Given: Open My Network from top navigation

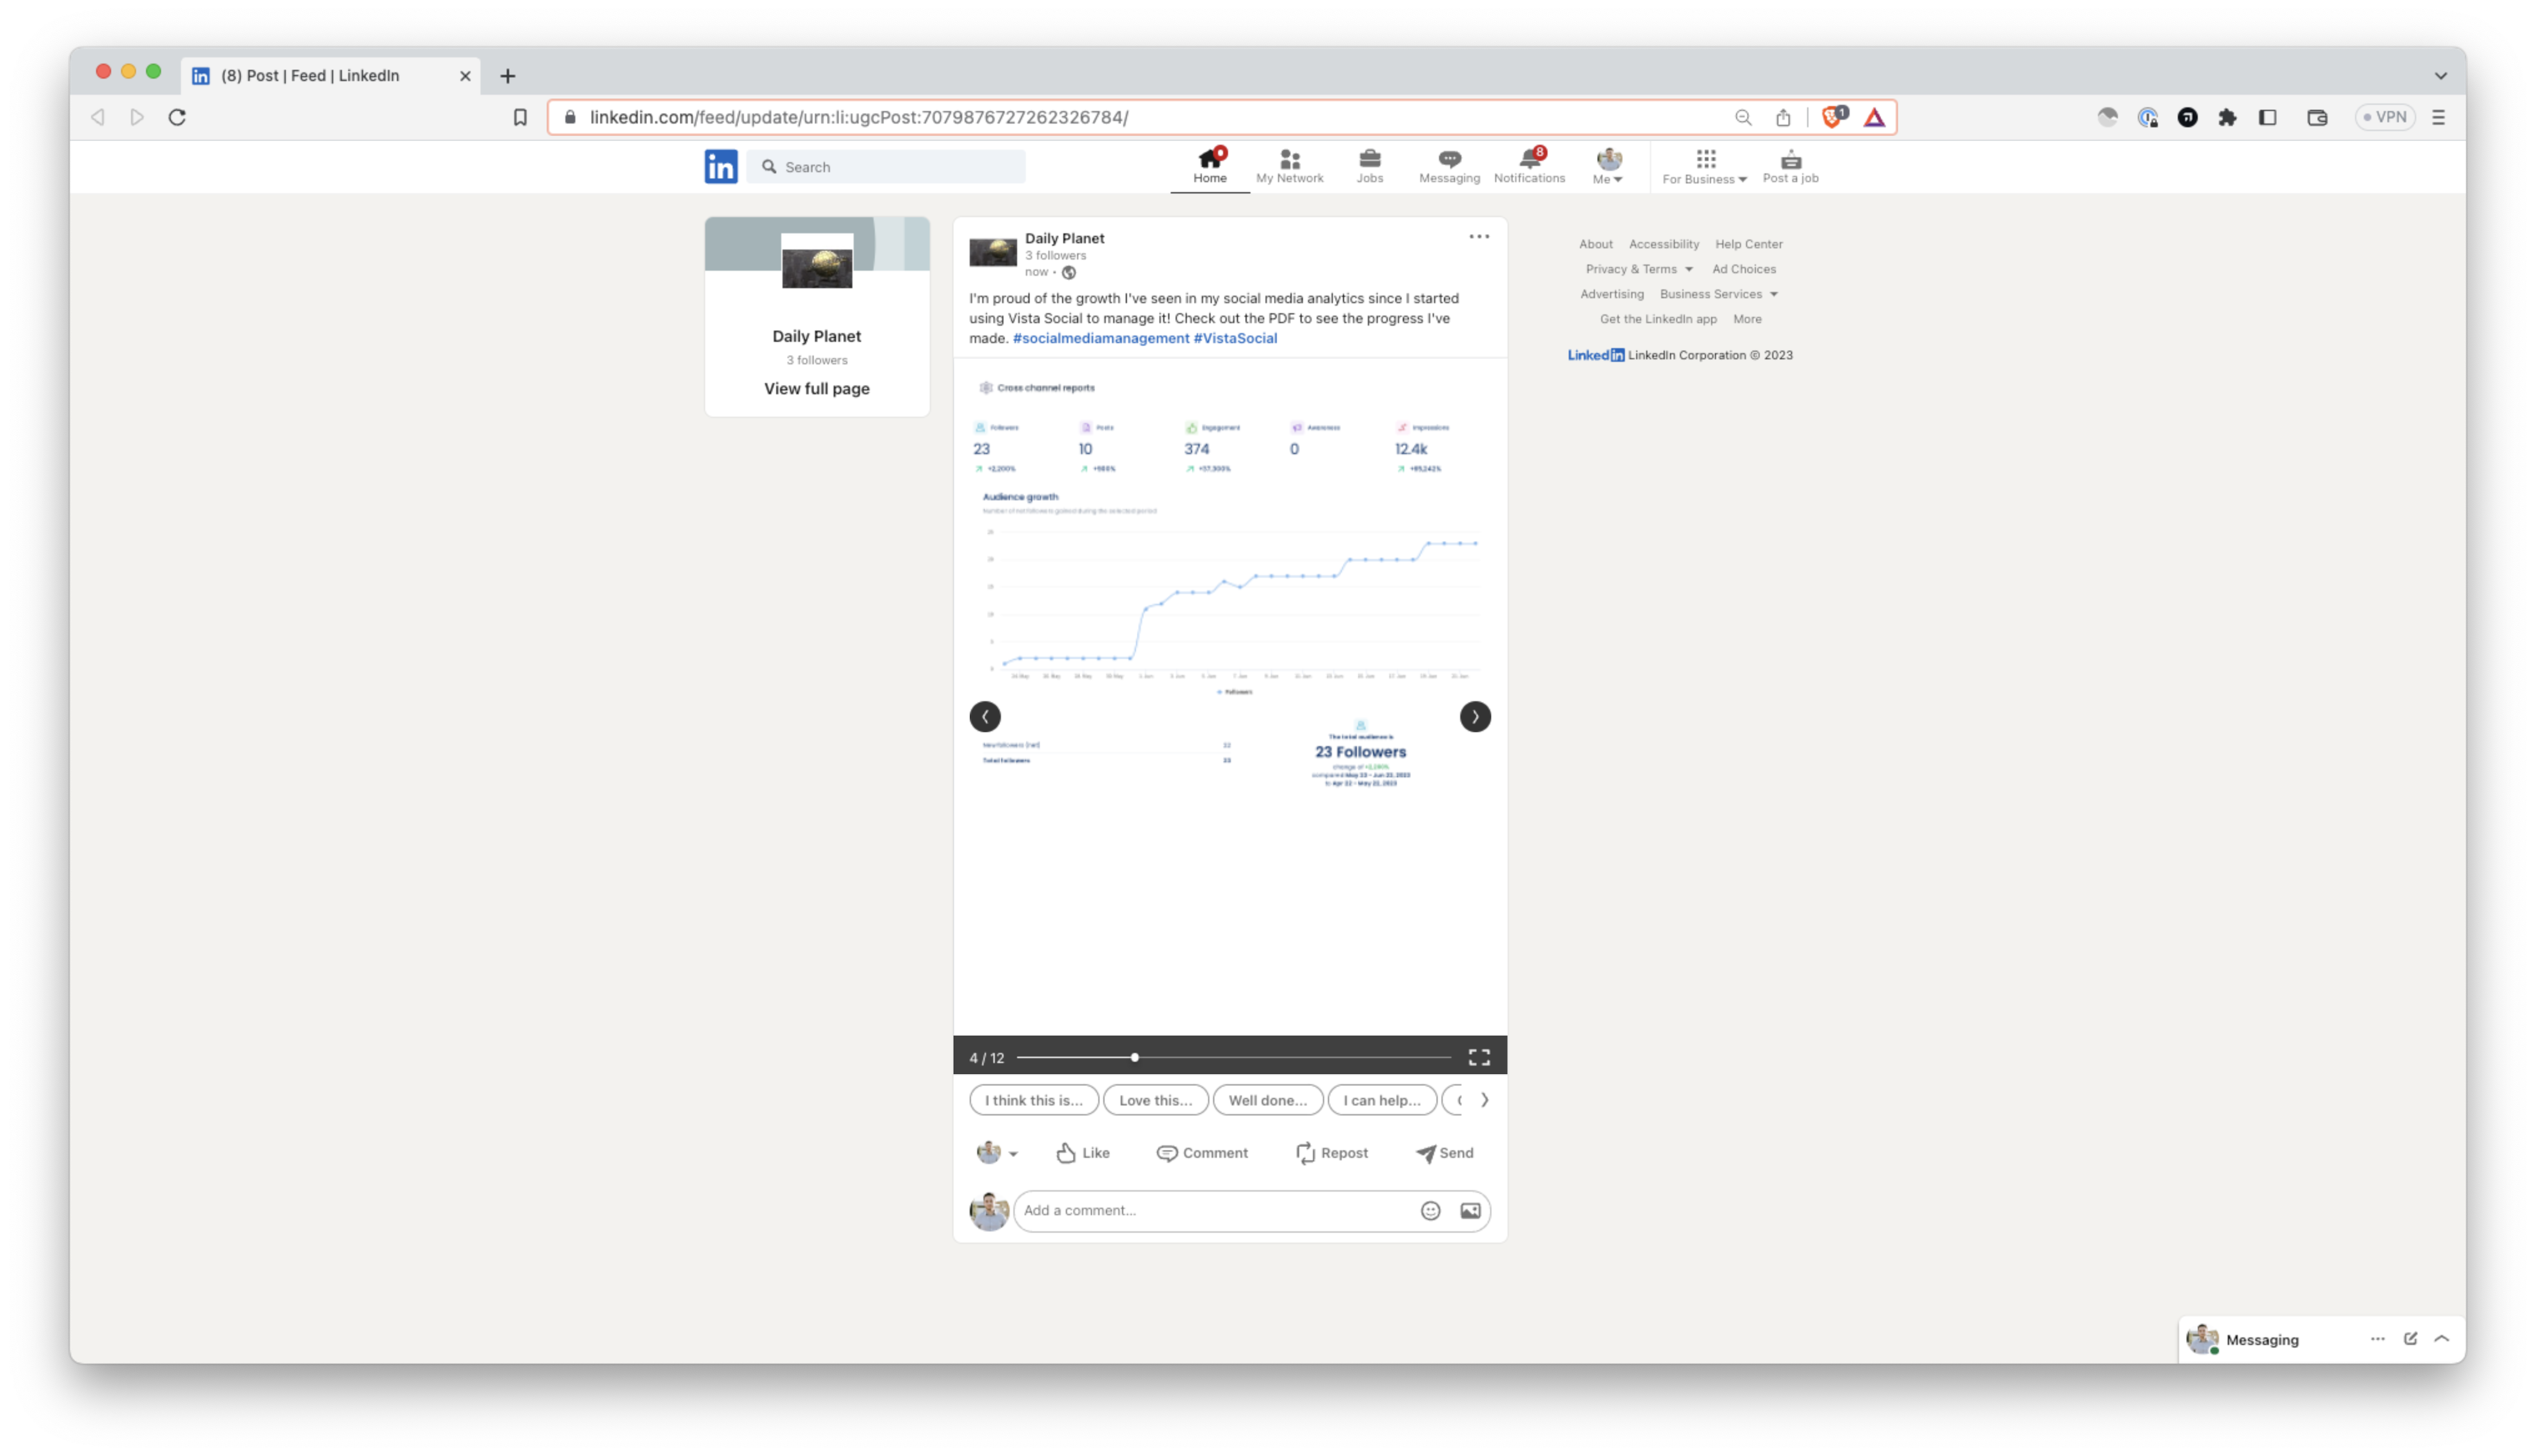Looking at the screenshot, I should (x=1289, y=166).
